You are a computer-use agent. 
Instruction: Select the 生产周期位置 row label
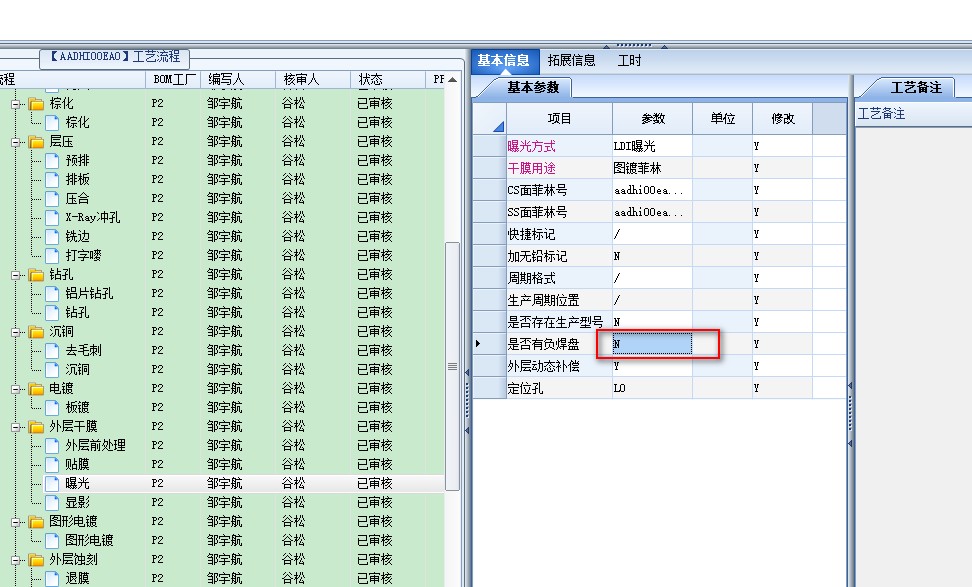click(543, 301)
